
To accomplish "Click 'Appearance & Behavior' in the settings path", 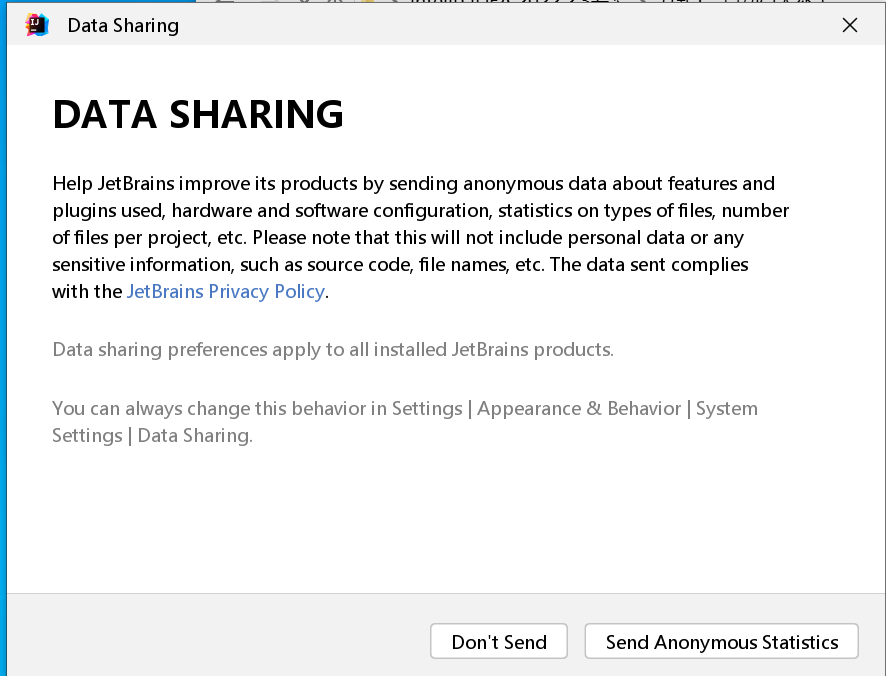I will pos(579,409).
